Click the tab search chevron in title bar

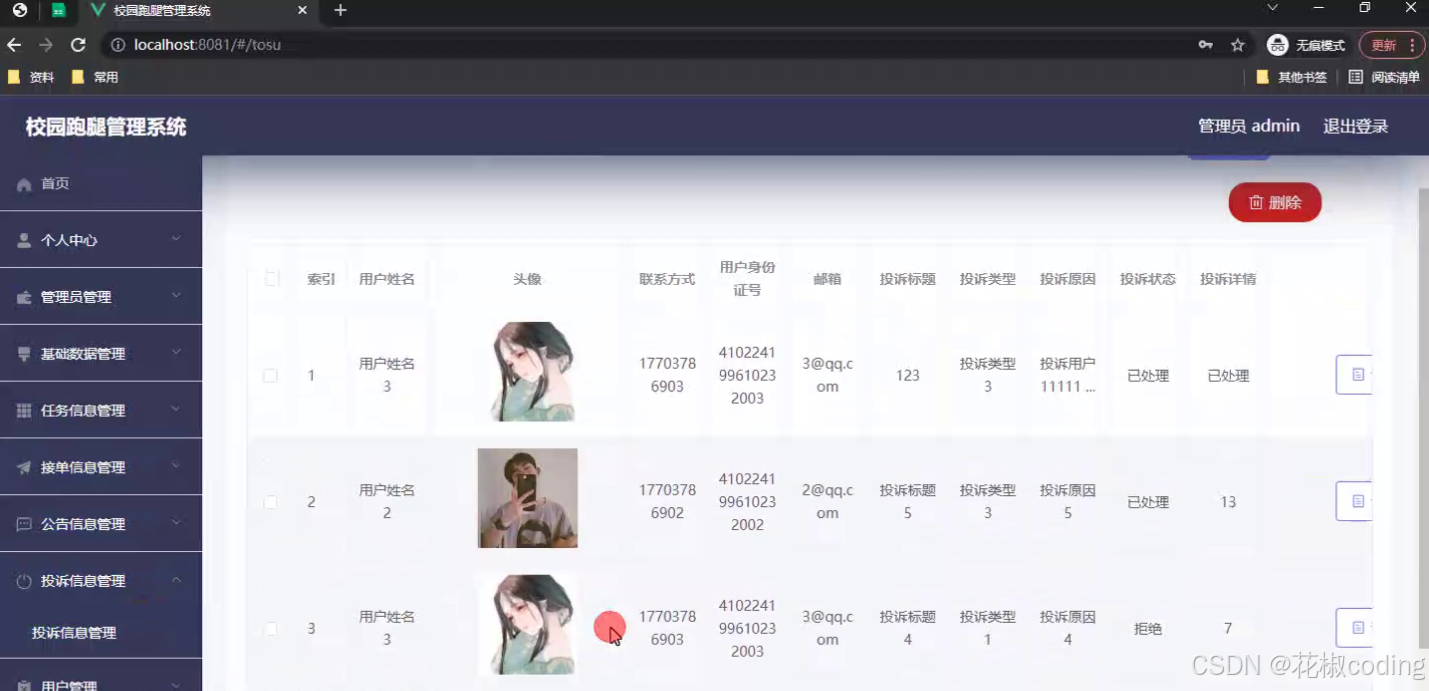pos(1273,8)
